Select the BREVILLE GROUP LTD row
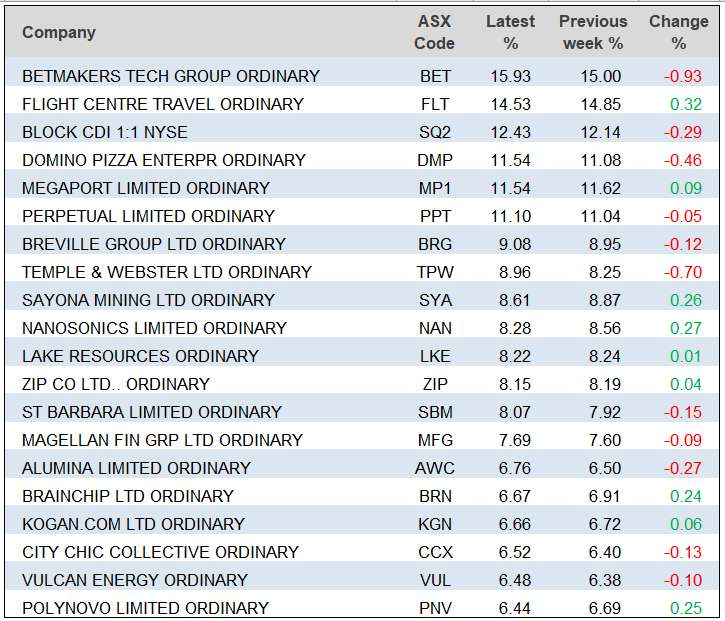 tap(154, 244)
